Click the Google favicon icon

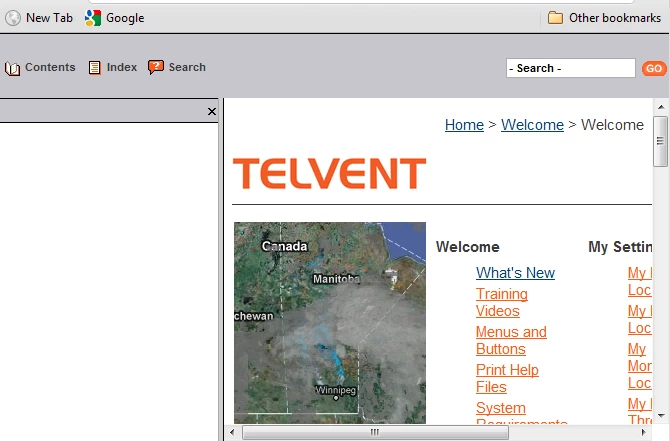[93, 18]
